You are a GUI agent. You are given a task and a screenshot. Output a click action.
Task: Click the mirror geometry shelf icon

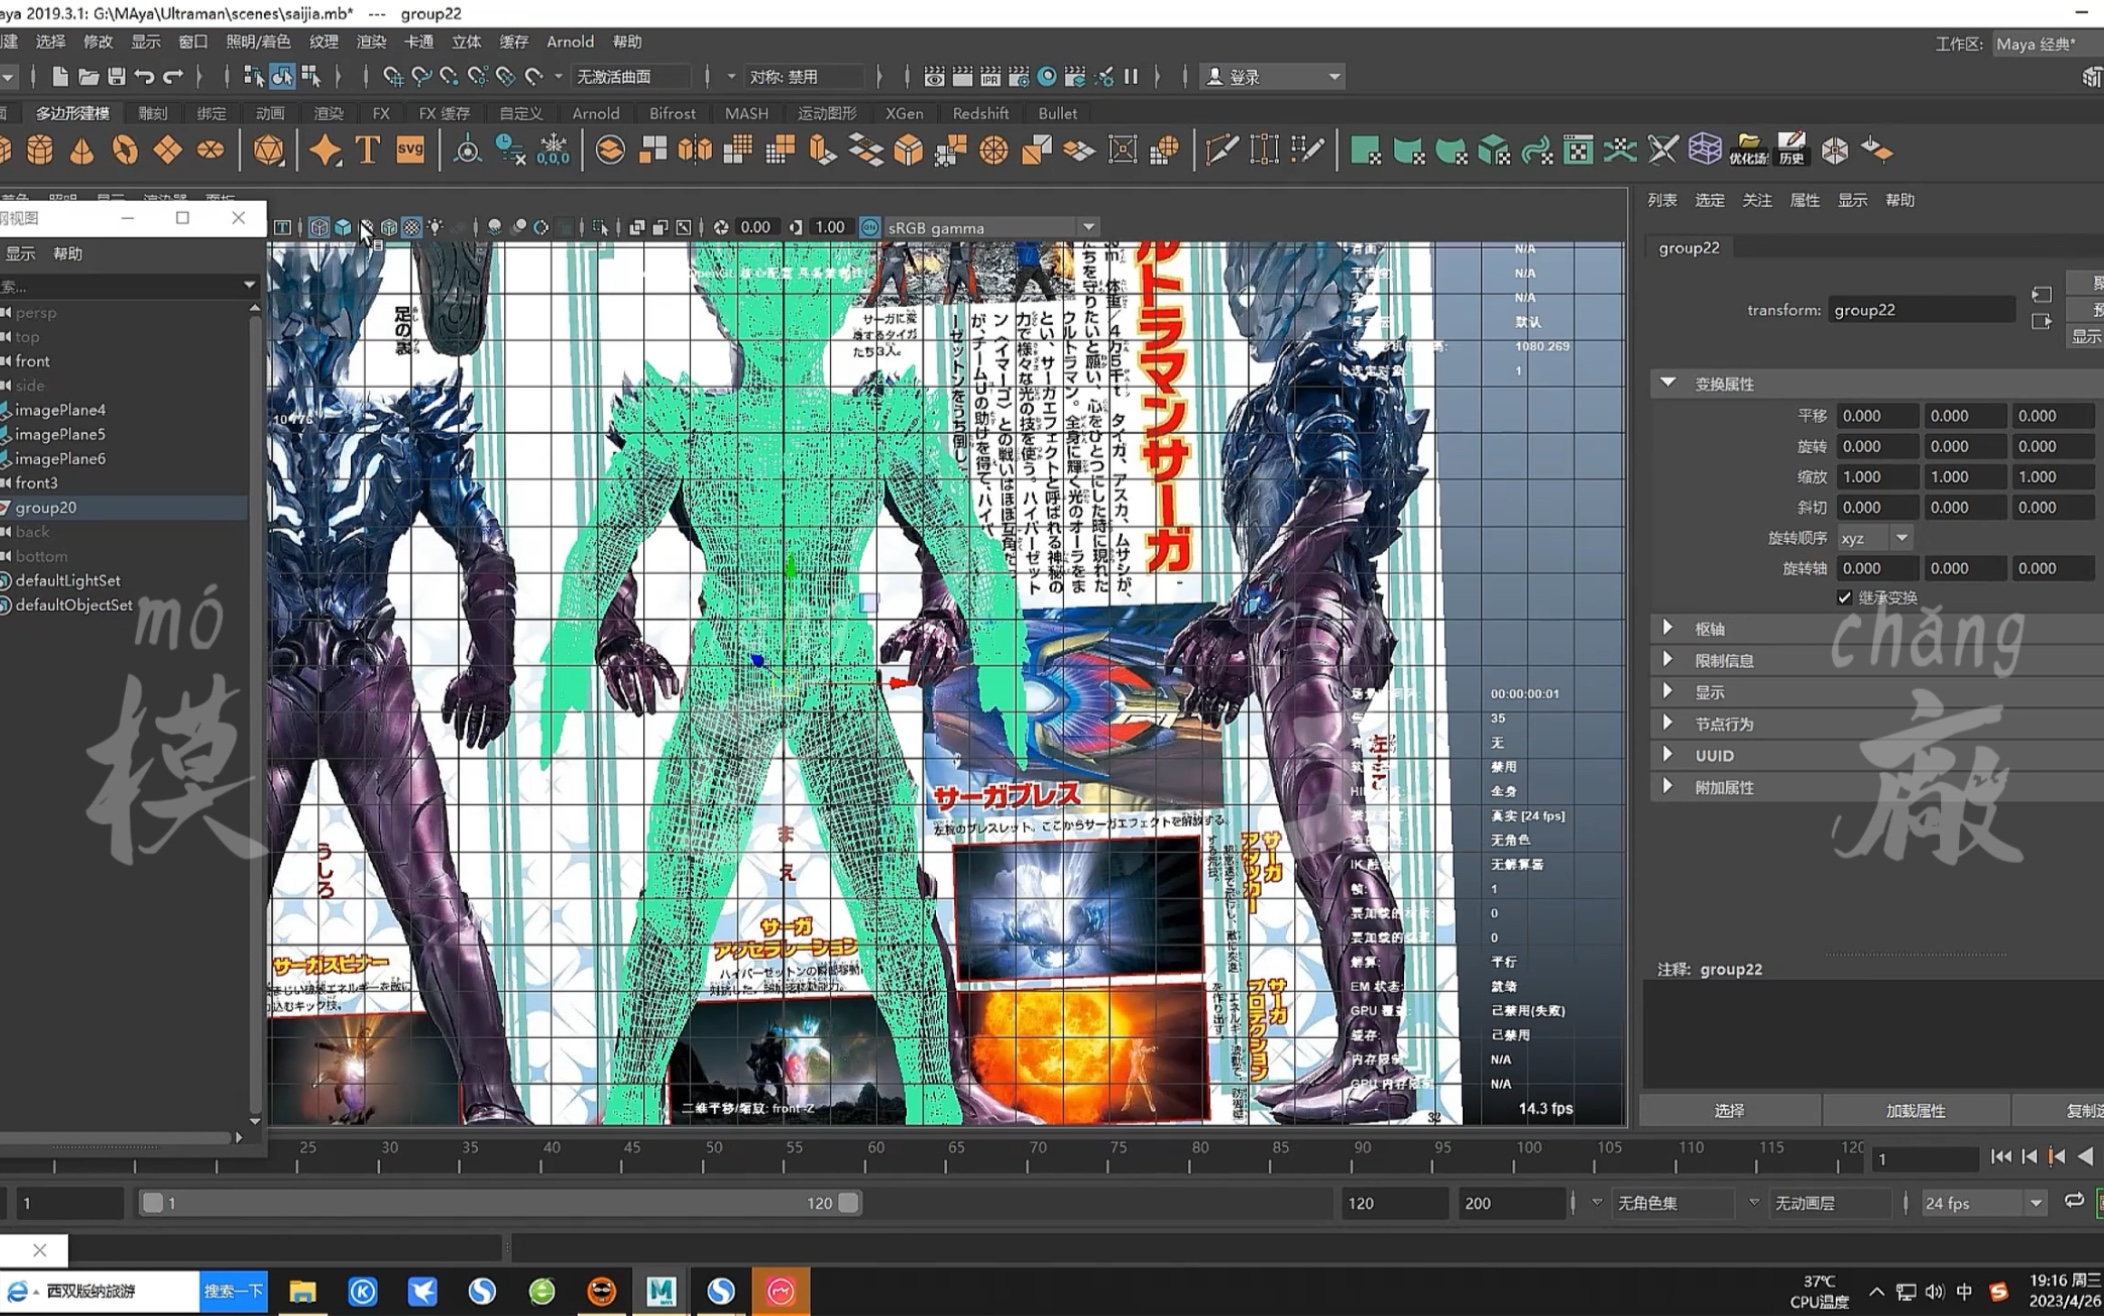point(695,150)
